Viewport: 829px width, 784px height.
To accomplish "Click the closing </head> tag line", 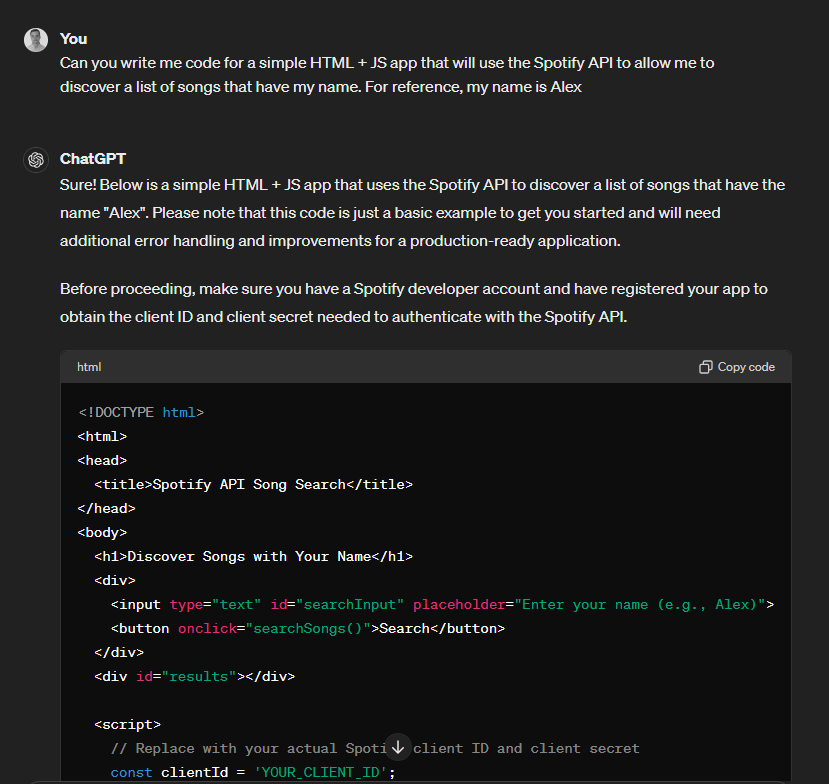I will [x=106, y=509].
